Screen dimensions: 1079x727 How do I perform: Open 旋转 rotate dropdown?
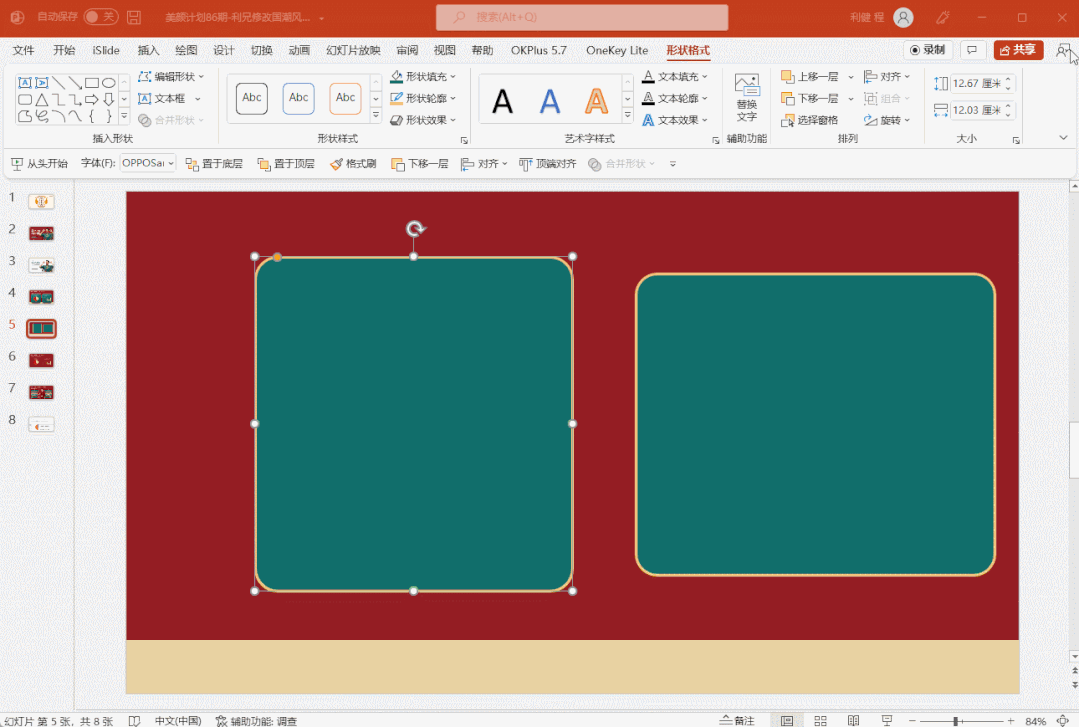[x=887, y=120]
